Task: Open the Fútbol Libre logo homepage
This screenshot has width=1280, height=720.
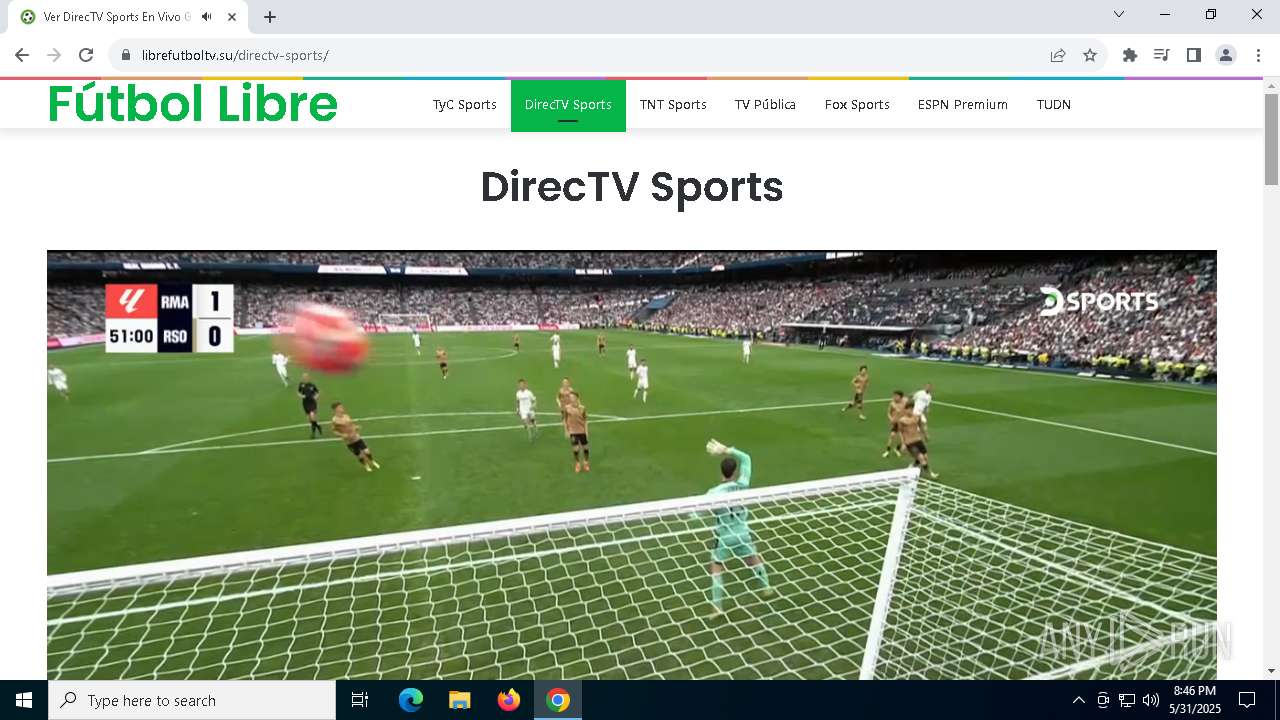Action: point(193,103)
